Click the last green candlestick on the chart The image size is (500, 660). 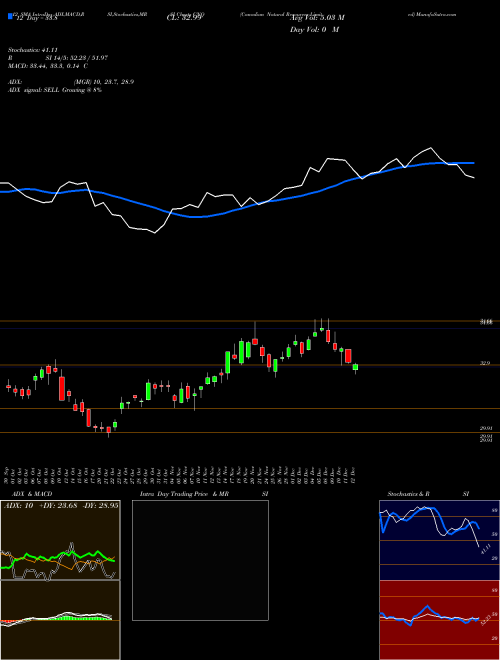click(355, 368)
